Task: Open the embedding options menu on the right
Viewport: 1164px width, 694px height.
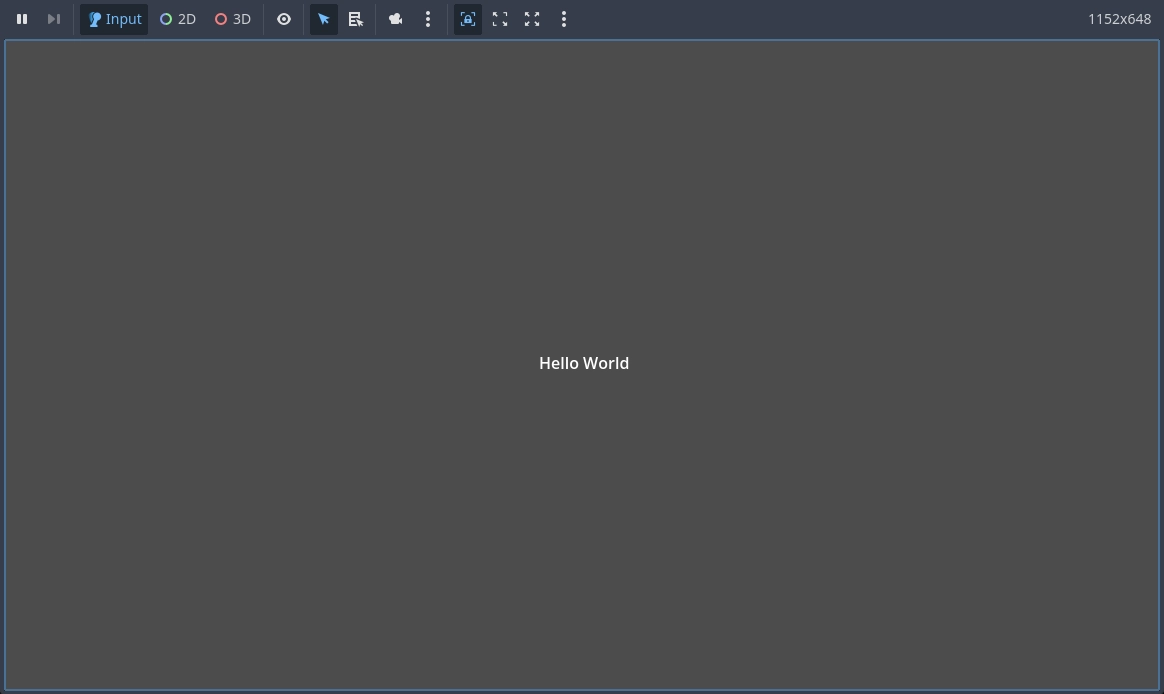Action: point(564,19)
